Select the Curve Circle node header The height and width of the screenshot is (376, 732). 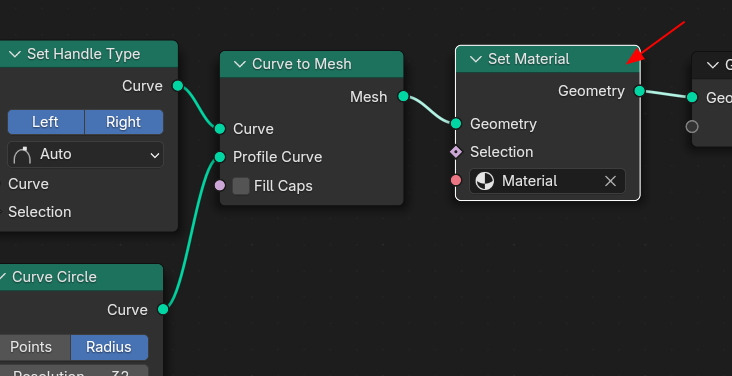click(x=81, y=277)
